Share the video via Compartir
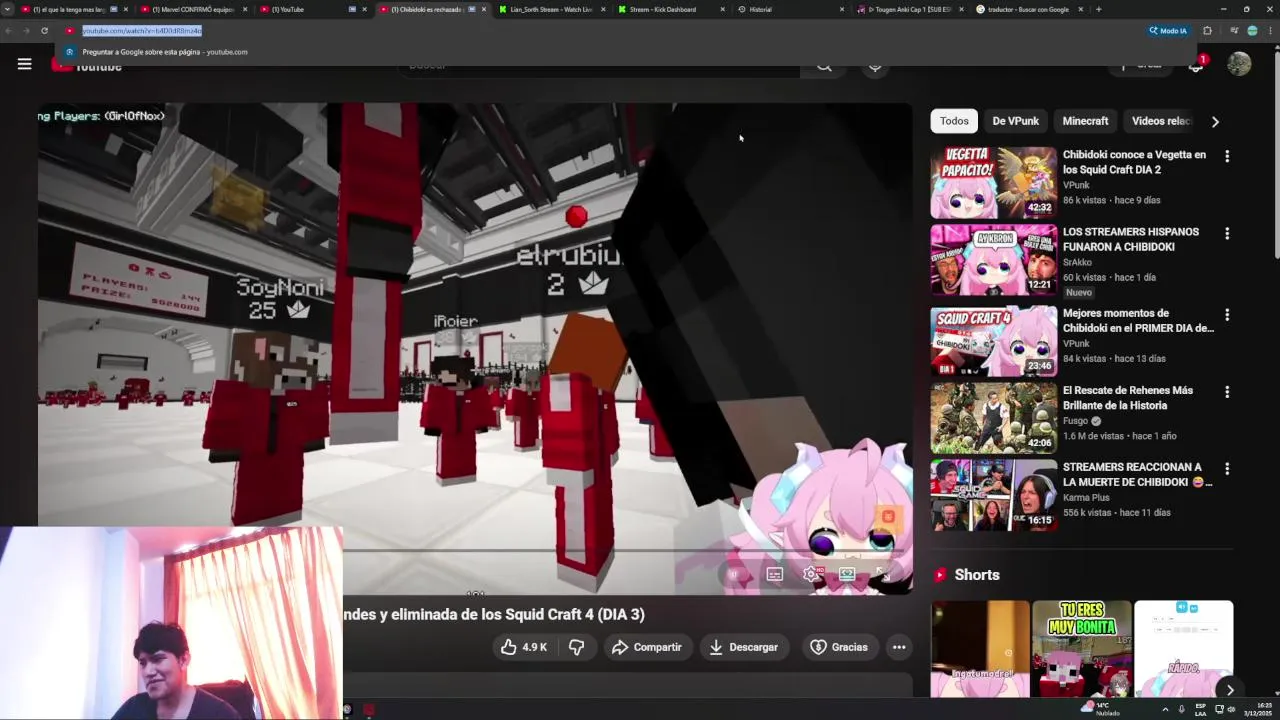 pyautogui.click(x=646, y=647)
